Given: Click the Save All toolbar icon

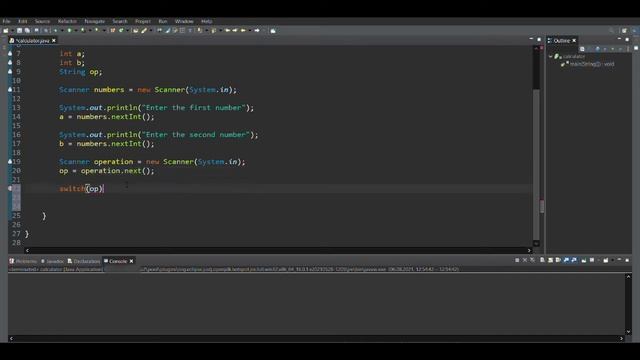Looking at the screenshot, I should (x=27, y=31).
